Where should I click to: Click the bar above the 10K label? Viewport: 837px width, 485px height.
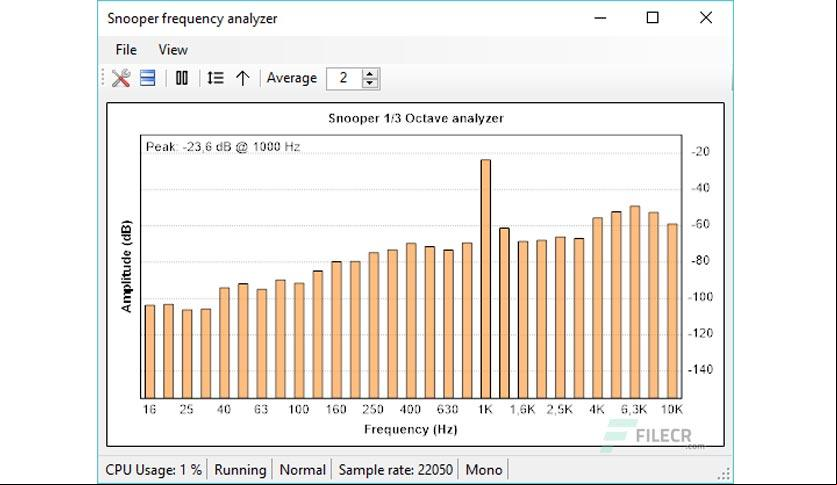coord(672,311)
